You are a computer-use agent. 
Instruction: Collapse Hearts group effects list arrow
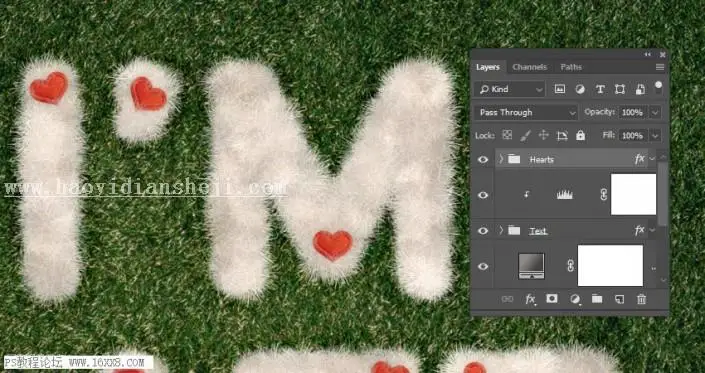coord(652,159)
